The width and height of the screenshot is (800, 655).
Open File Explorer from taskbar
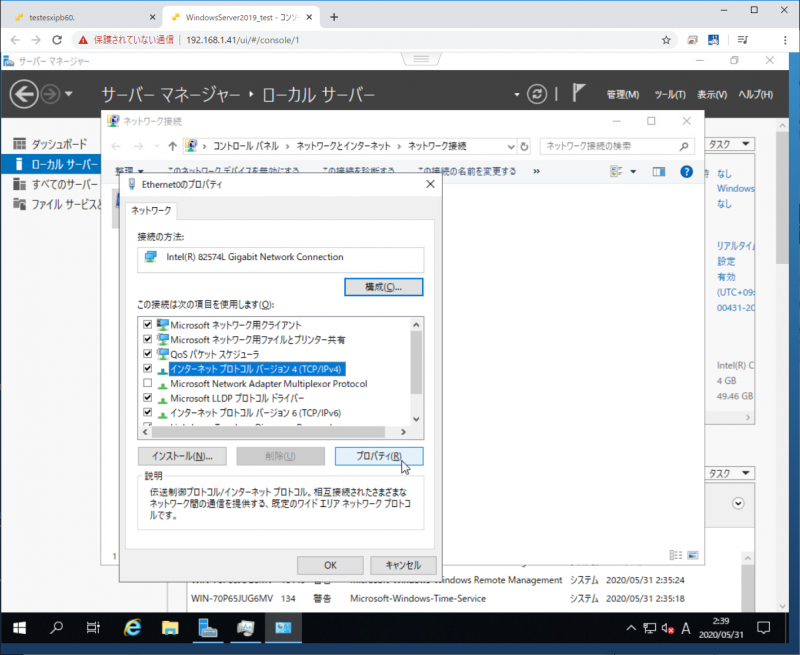point(170,627)
